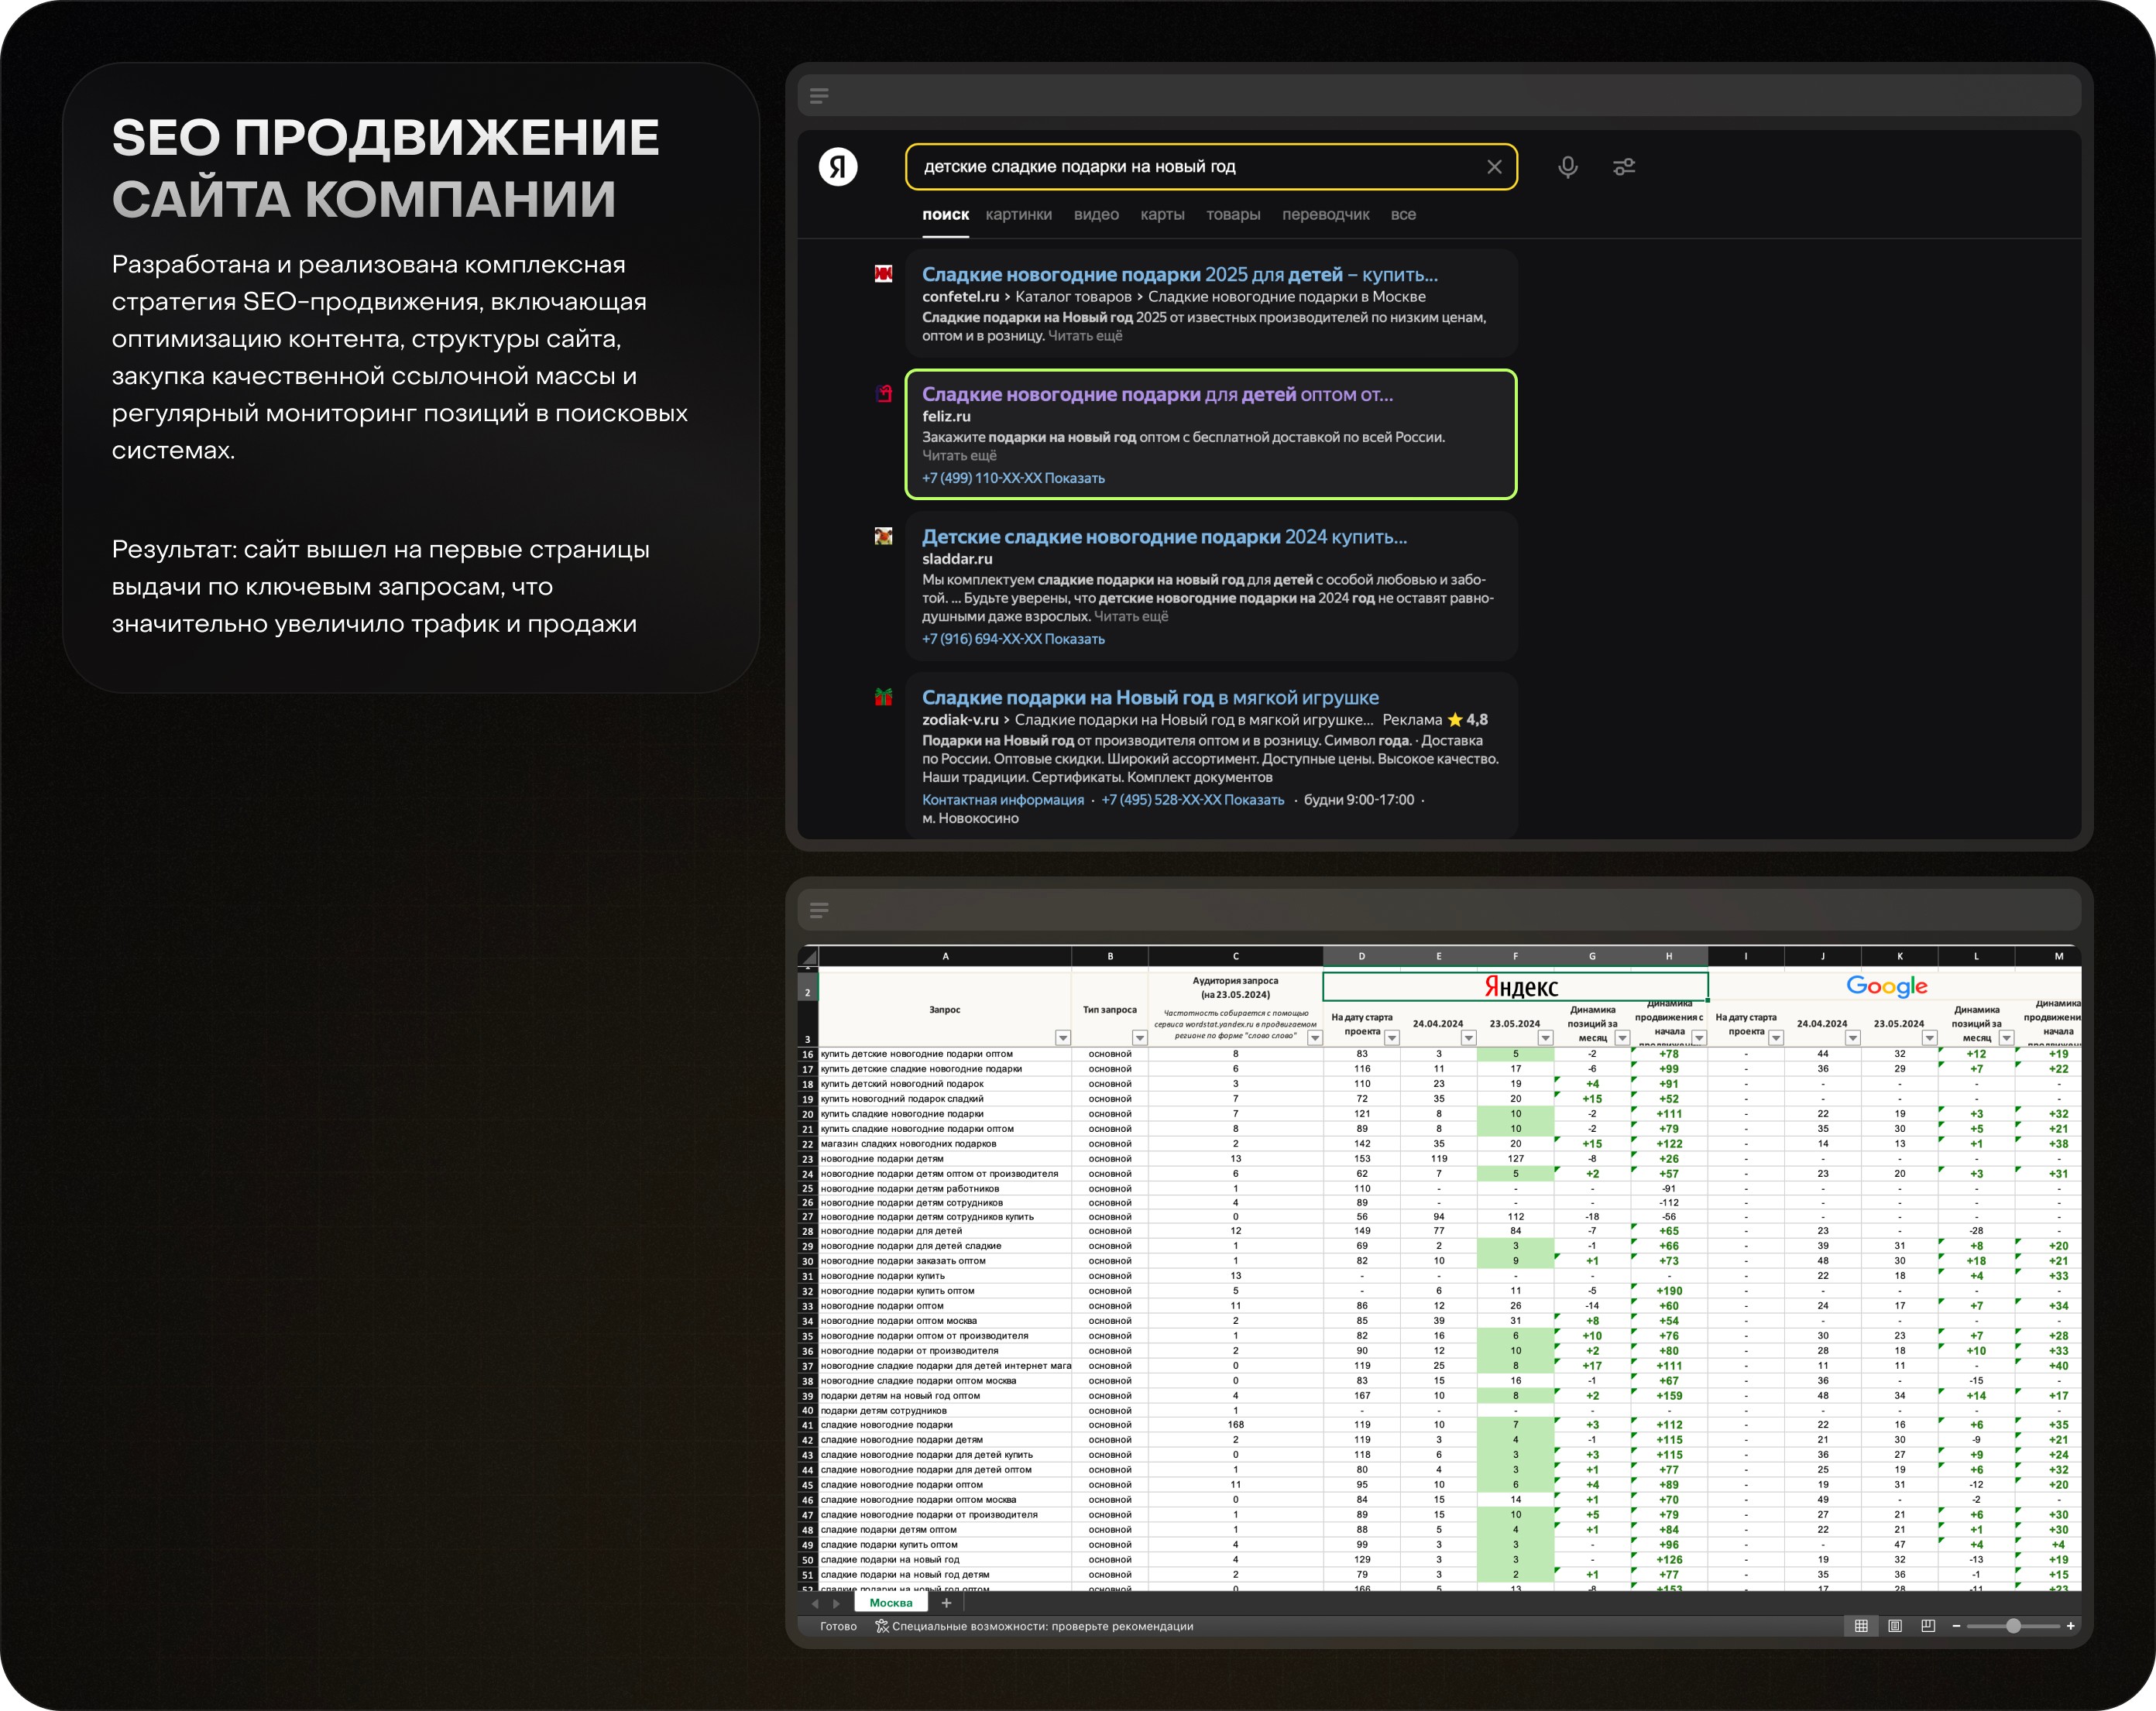Click inside the Yandex search field

coord(1190,167)
